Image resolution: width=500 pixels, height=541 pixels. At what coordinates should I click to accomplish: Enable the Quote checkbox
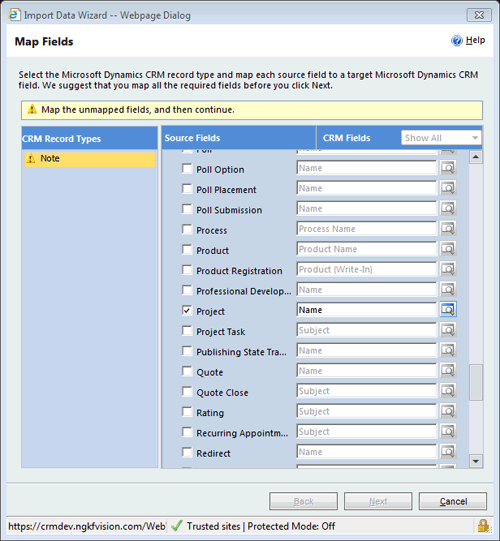[x=187, y=371]
